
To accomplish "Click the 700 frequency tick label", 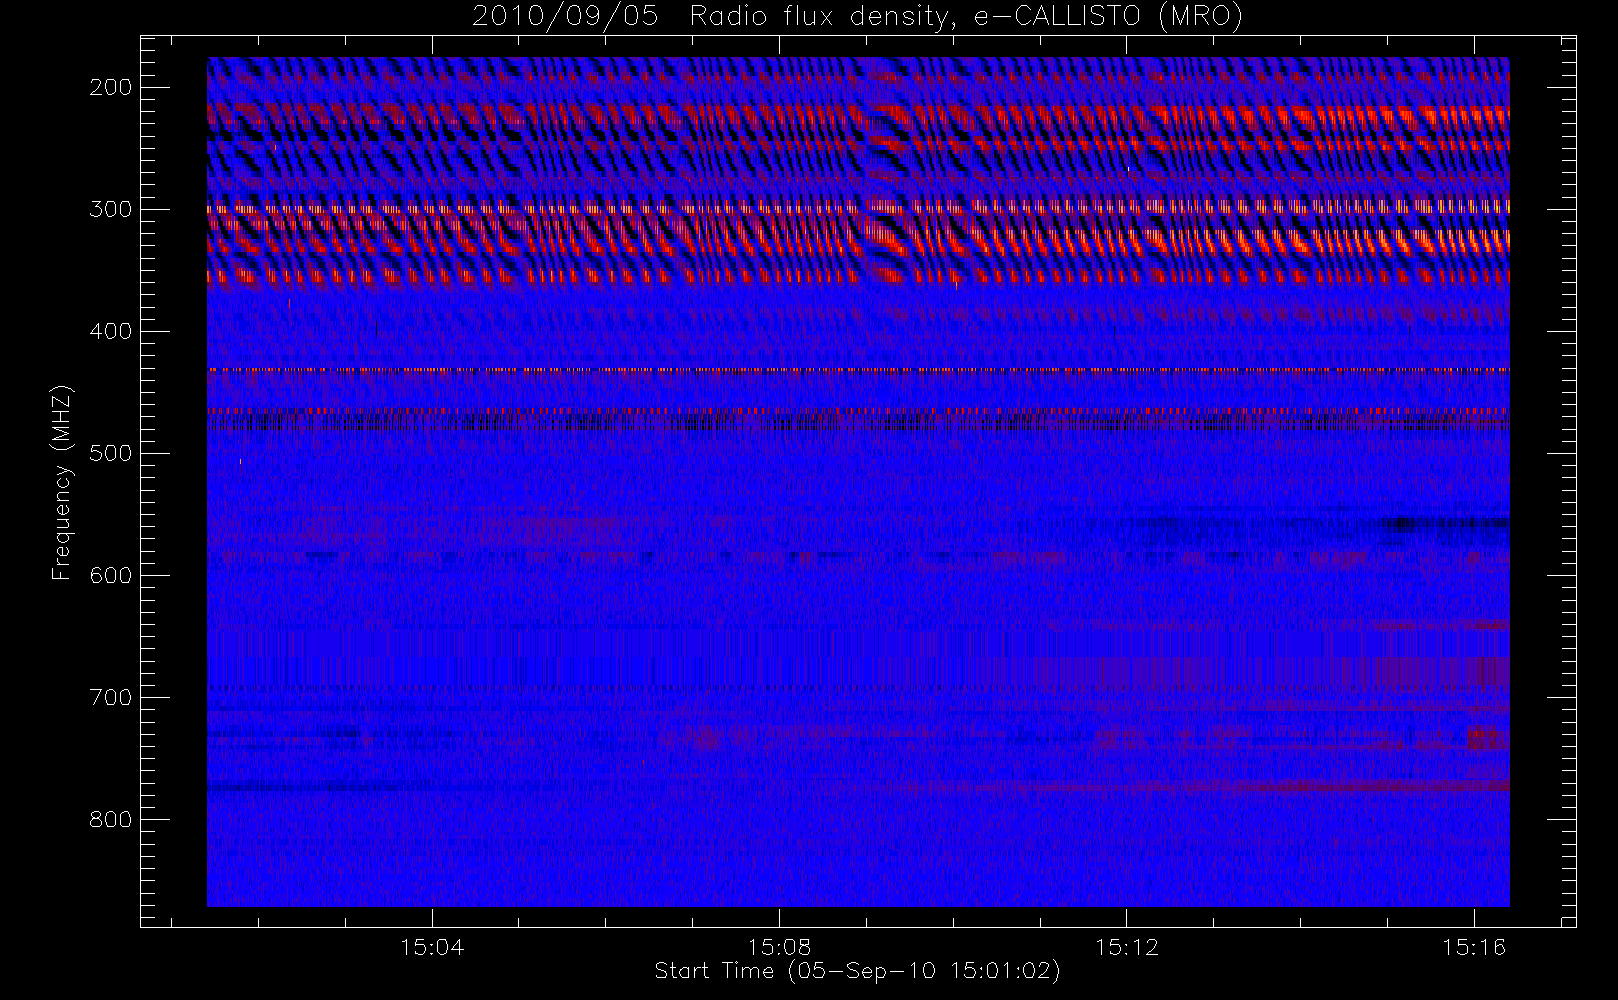I will coord(110,697).
